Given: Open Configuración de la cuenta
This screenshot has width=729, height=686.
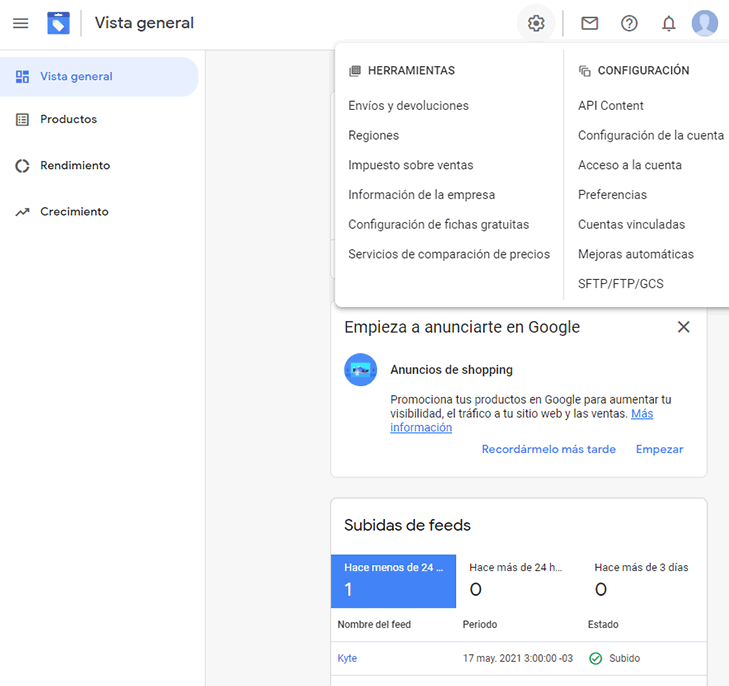Looking at the screenshot, I should click(651, 136).
